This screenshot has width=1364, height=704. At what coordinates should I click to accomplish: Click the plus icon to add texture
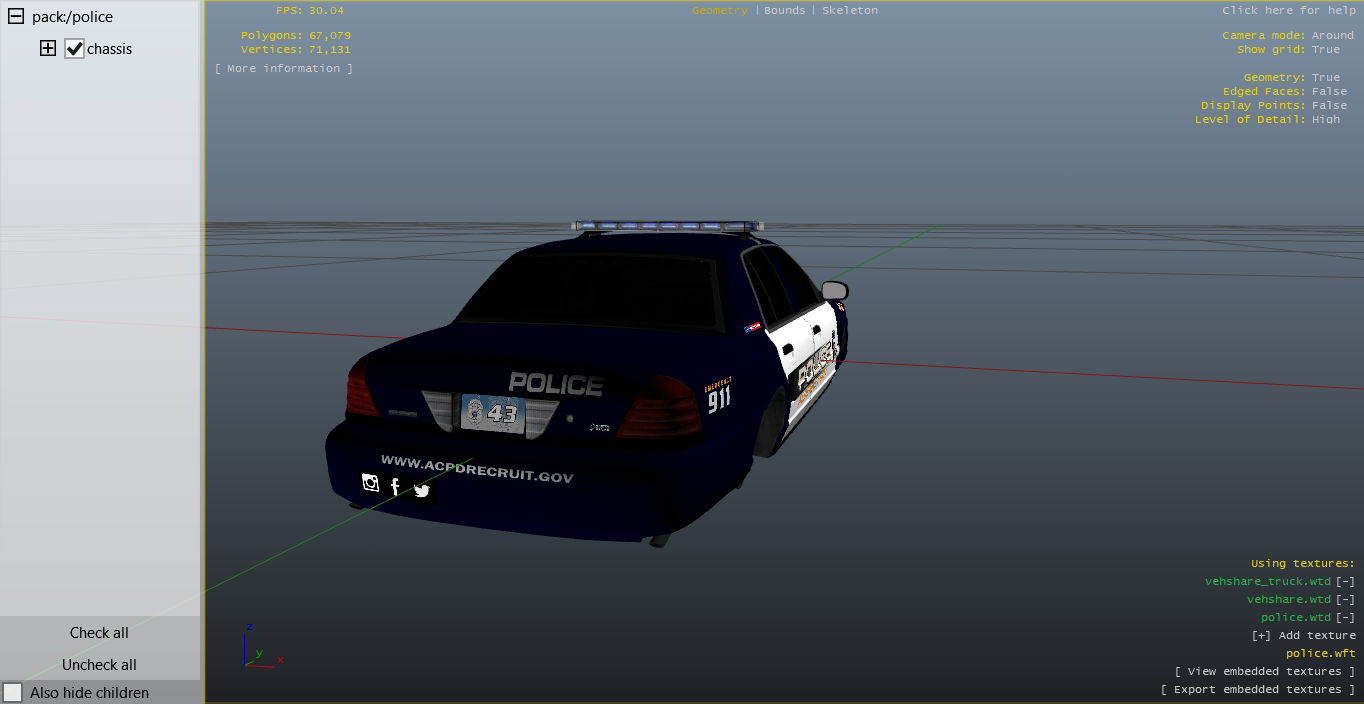(x=1261, y=635)
